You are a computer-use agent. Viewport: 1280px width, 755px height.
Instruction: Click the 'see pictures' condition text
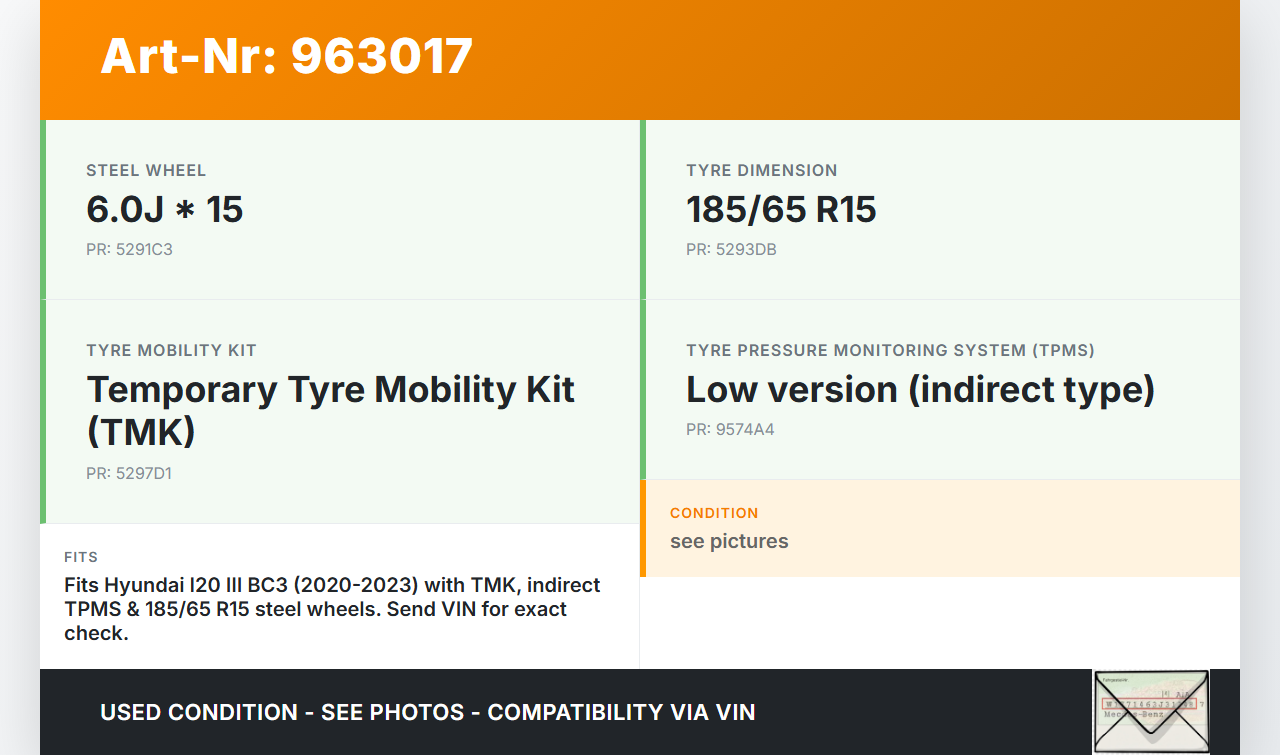pyautogui.click(x=729, y=541)
